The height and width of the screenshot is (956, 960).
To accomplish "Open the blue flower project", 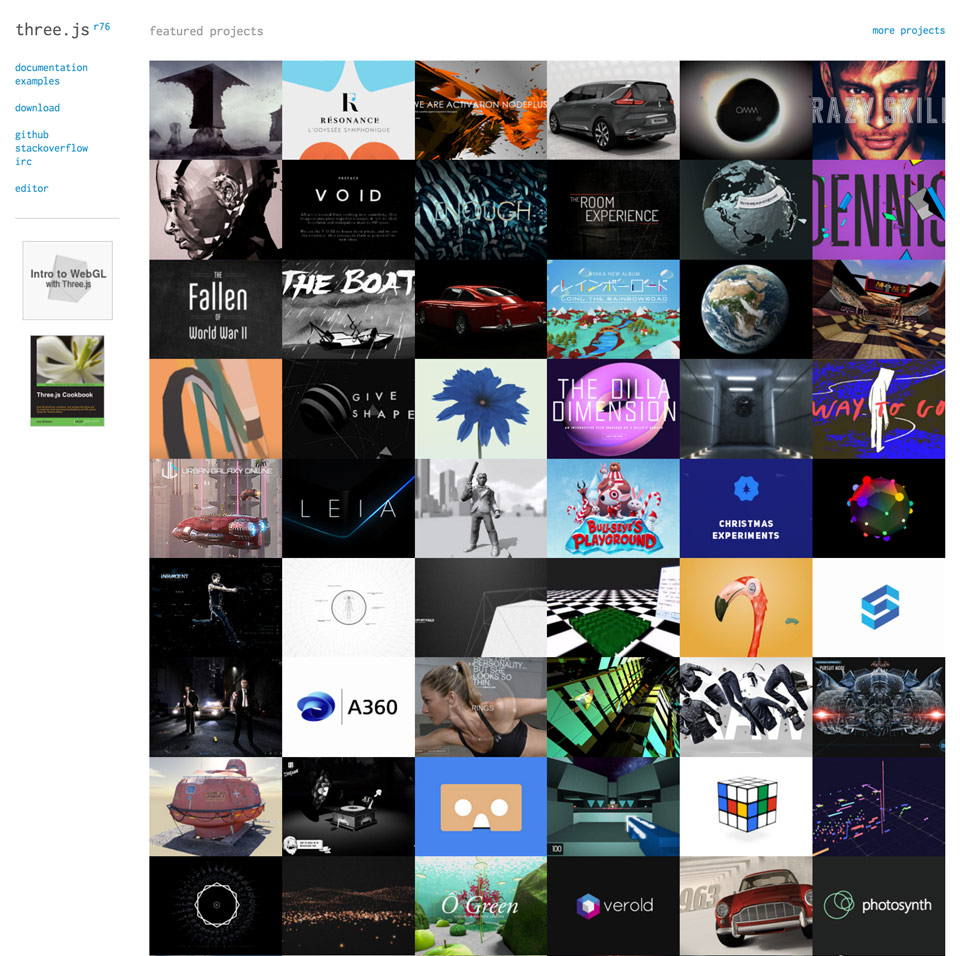I will [481, 409].
